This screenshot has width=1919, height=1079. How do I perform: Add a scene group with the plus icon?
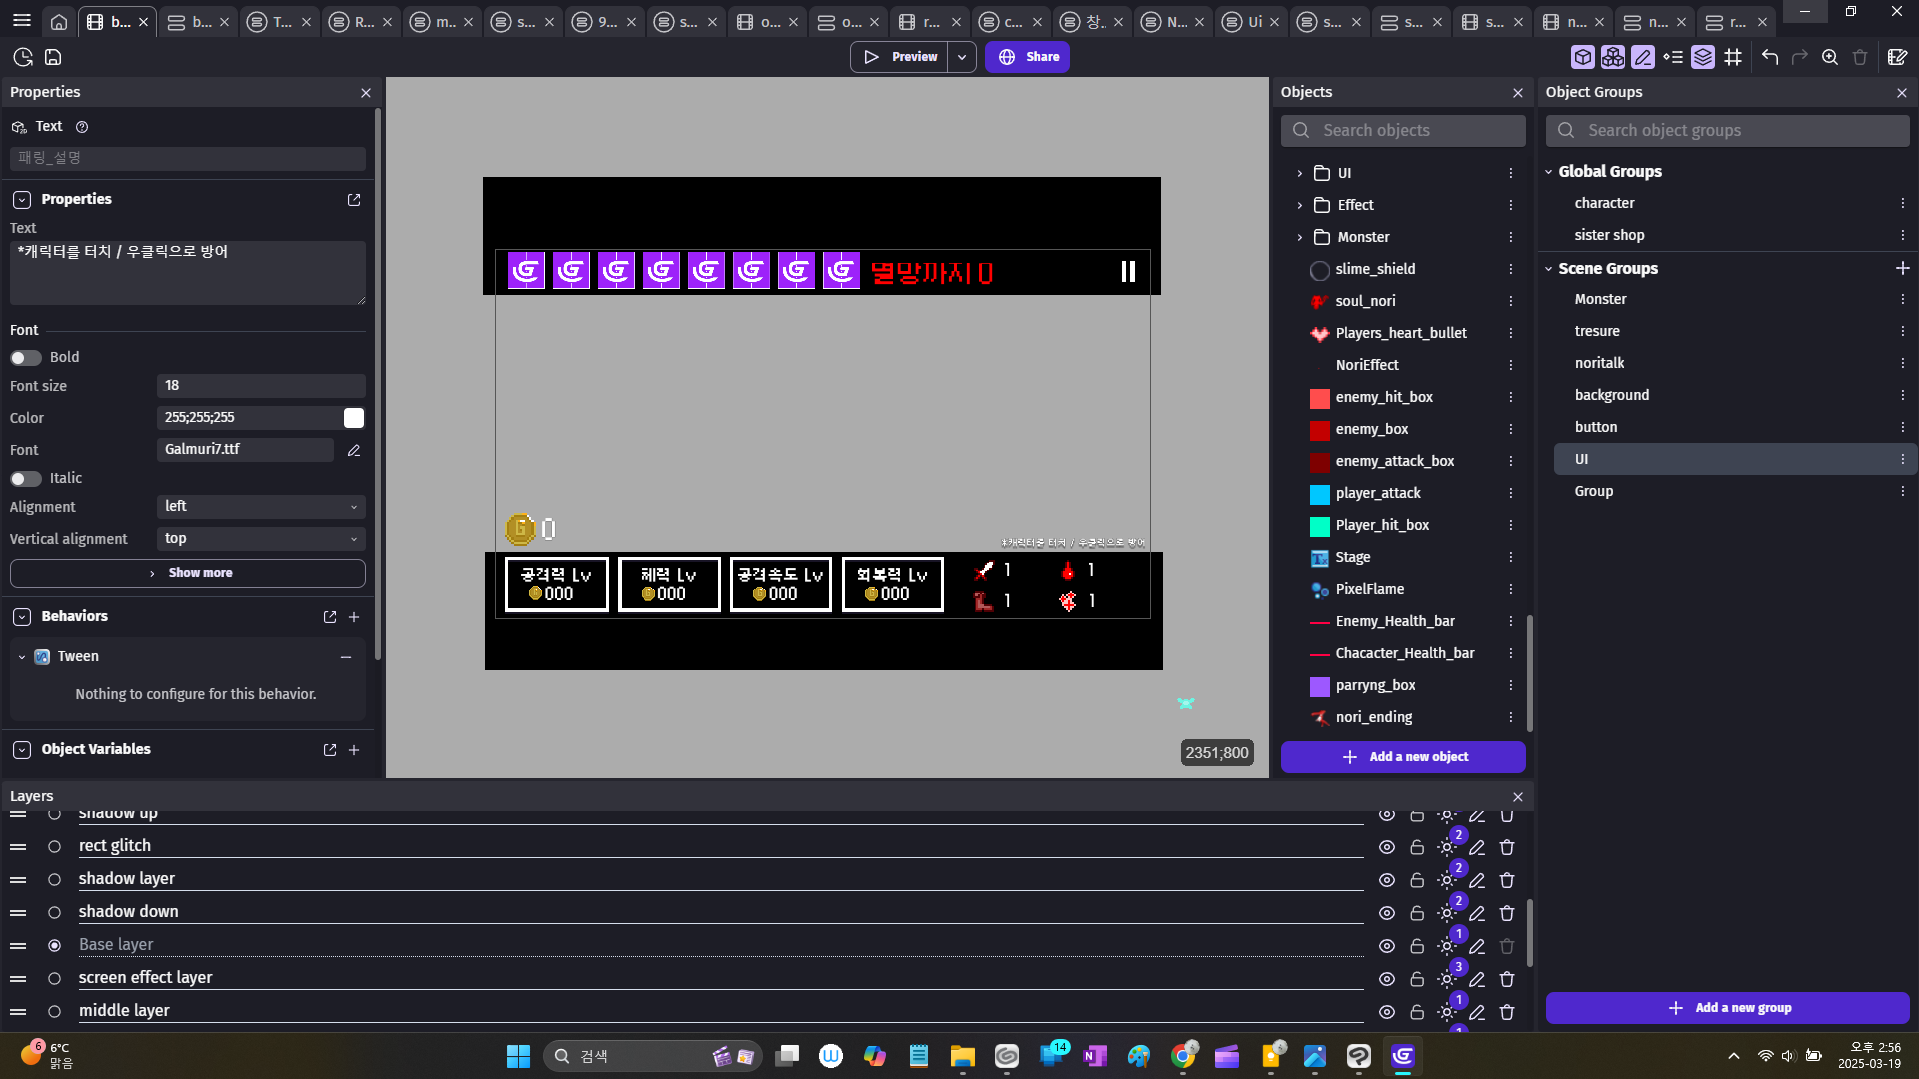coord(1902,268)
